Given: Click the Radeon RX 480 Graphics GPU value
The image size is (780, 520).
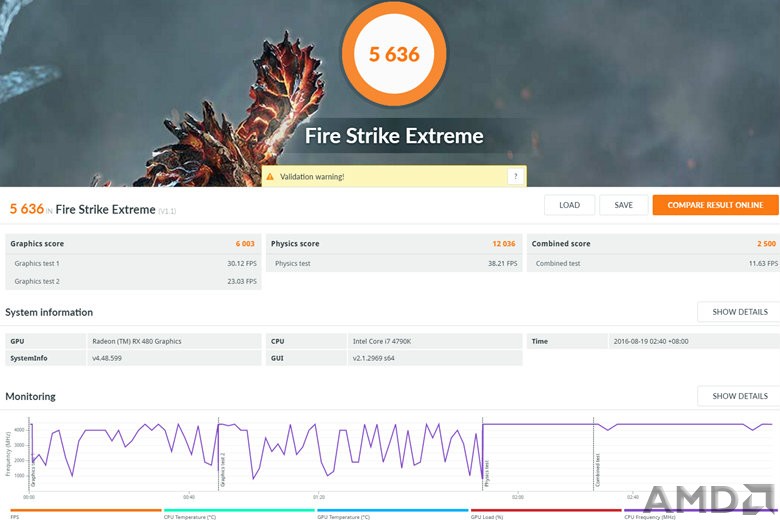Looking at the screenshot, I should click(x=137, y=341).
